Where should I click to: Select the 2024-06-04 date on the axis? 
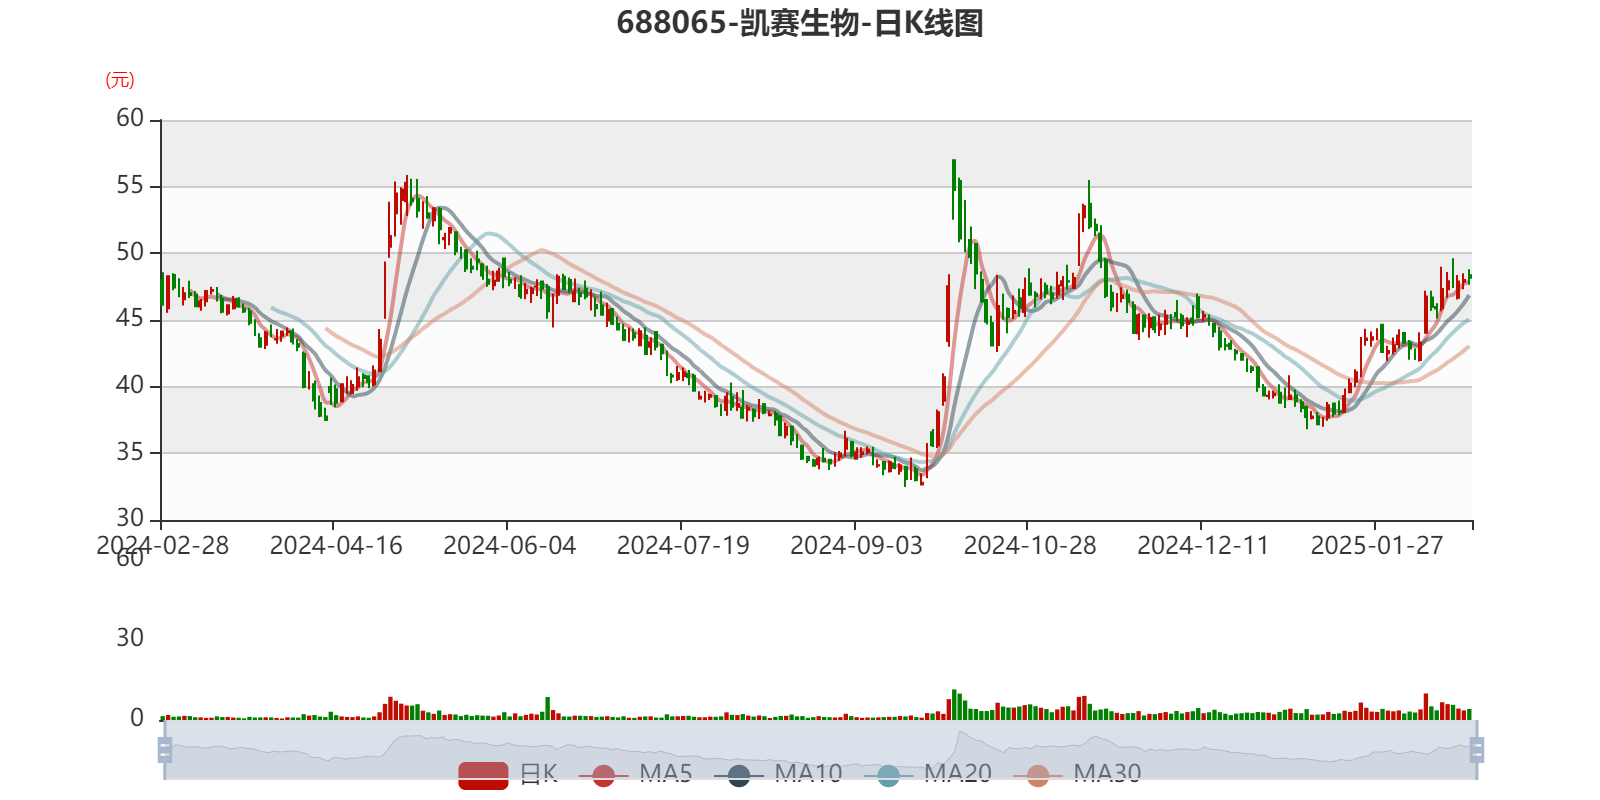click(x=509, y=546)
